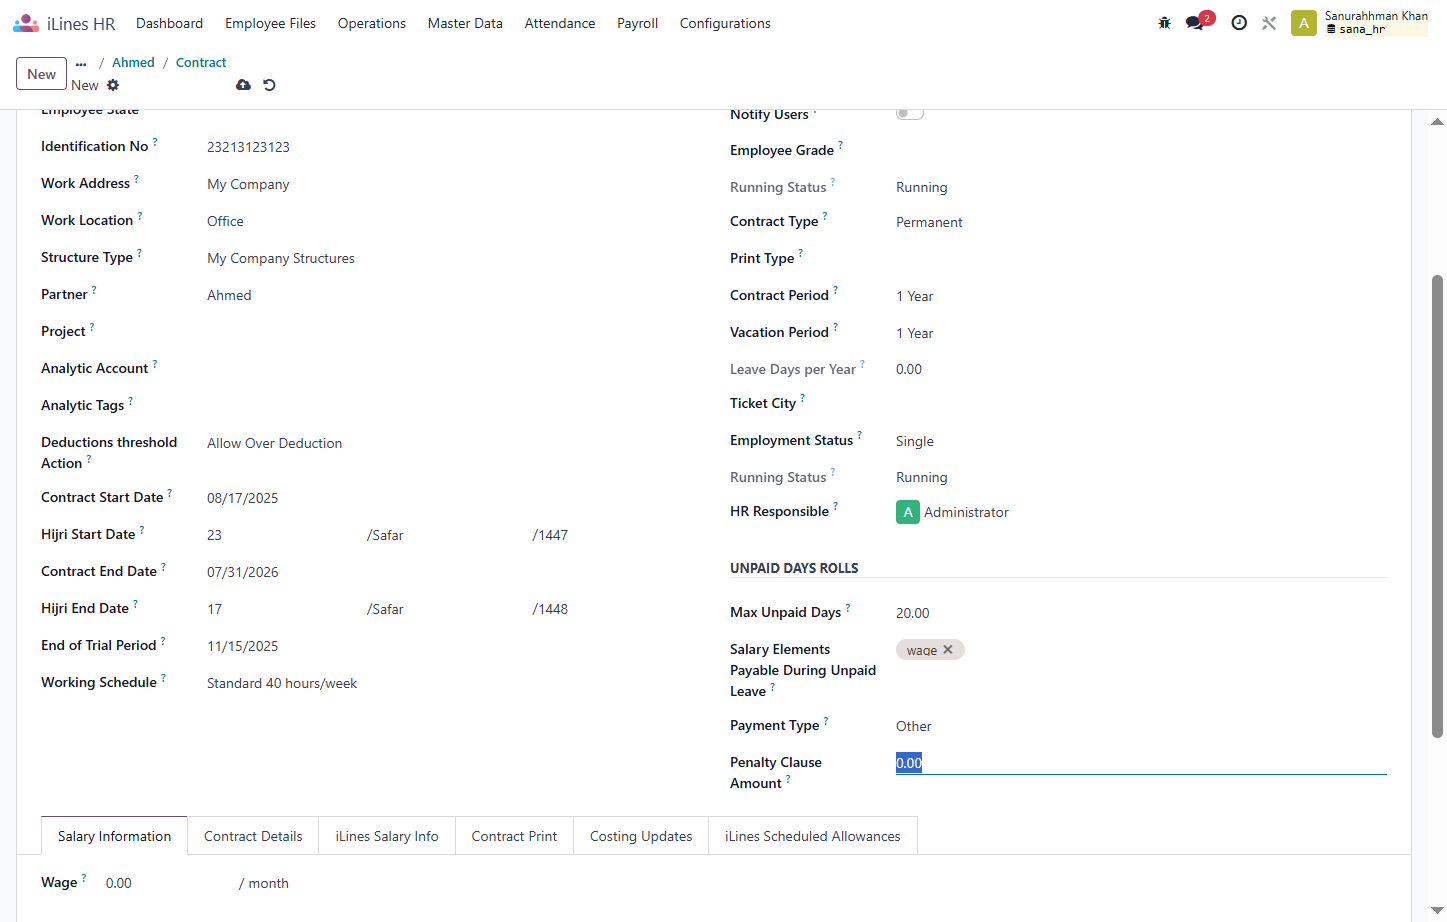
Task: Open the Contract Type dropdown showing Permanent
Action: pyautogui.click(x=1141, y=222)
